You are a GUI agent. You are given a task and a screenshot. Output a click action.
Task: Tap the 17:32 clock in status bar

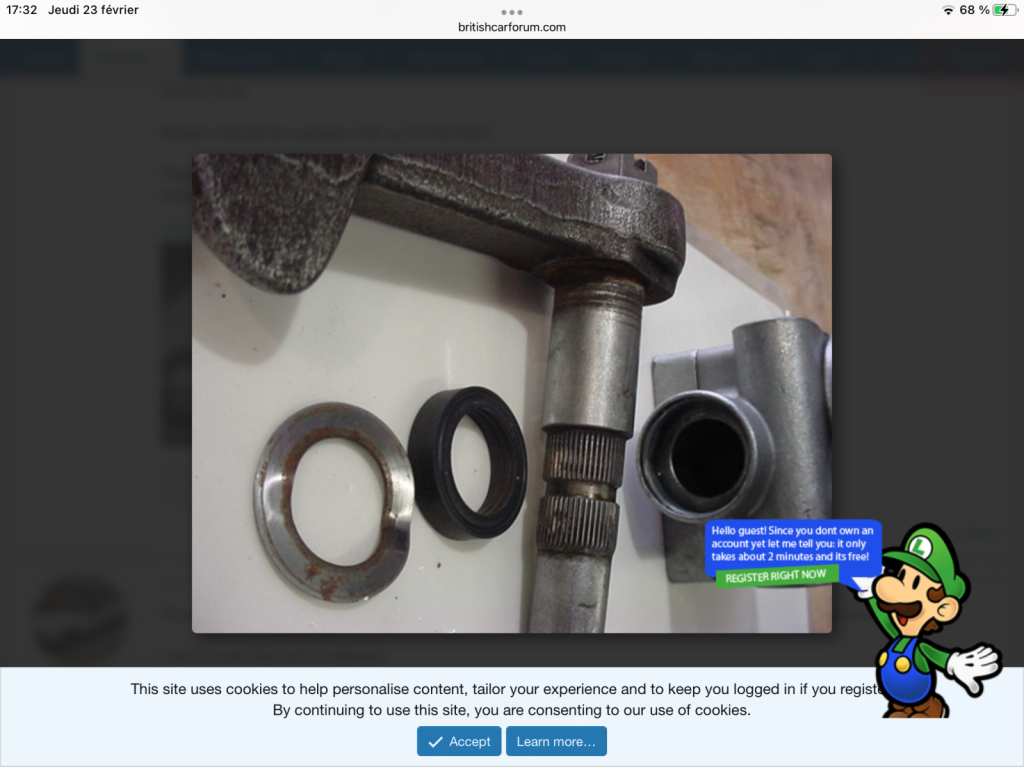(22, 10)
